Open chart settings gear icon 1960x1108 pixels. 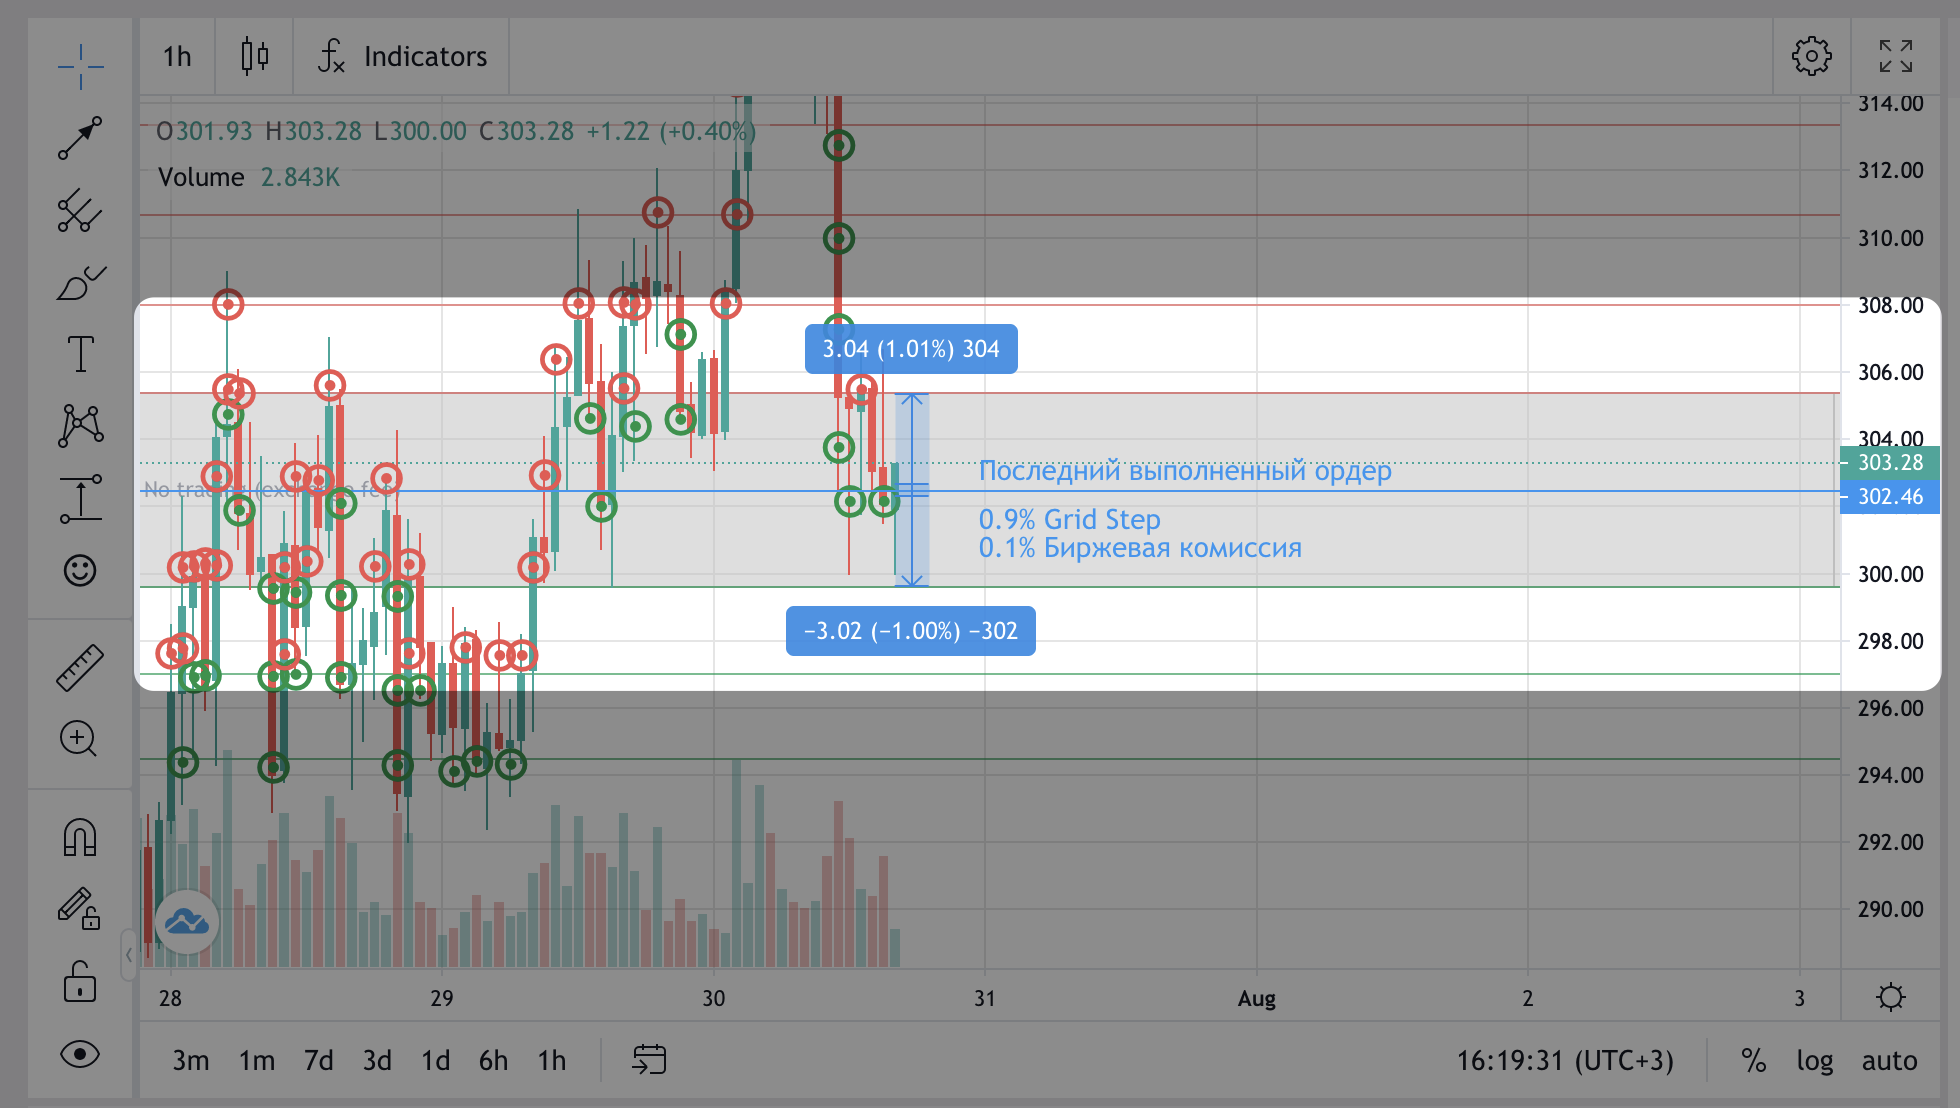point(1811,57)
